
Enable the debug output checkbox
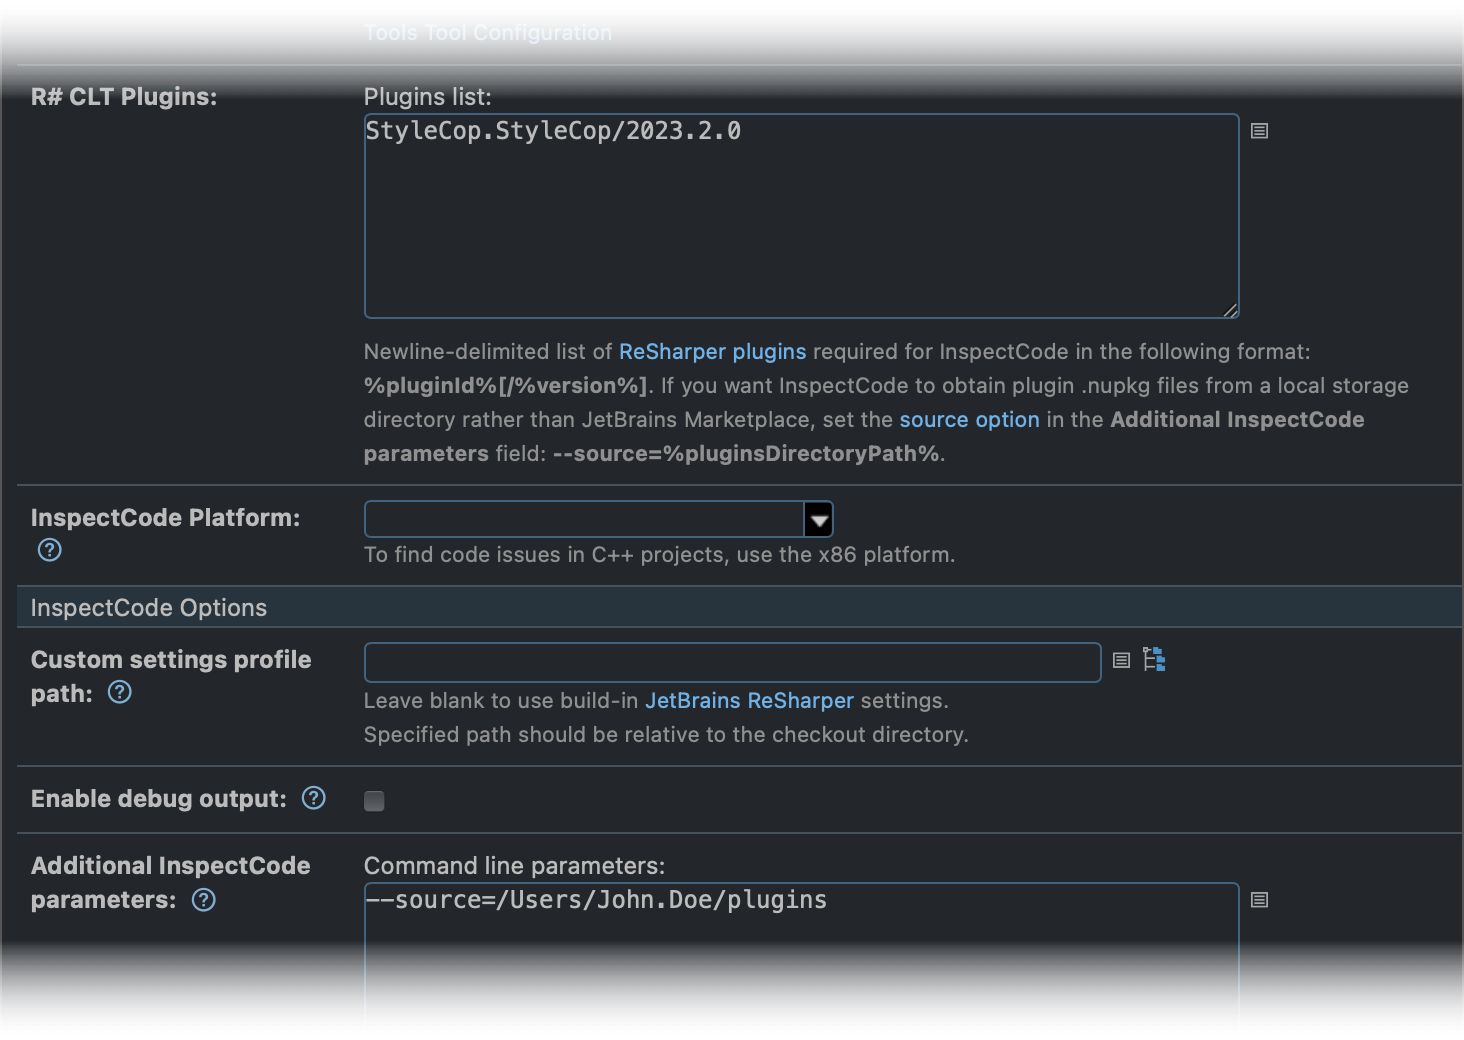click(x=374, y=800)
